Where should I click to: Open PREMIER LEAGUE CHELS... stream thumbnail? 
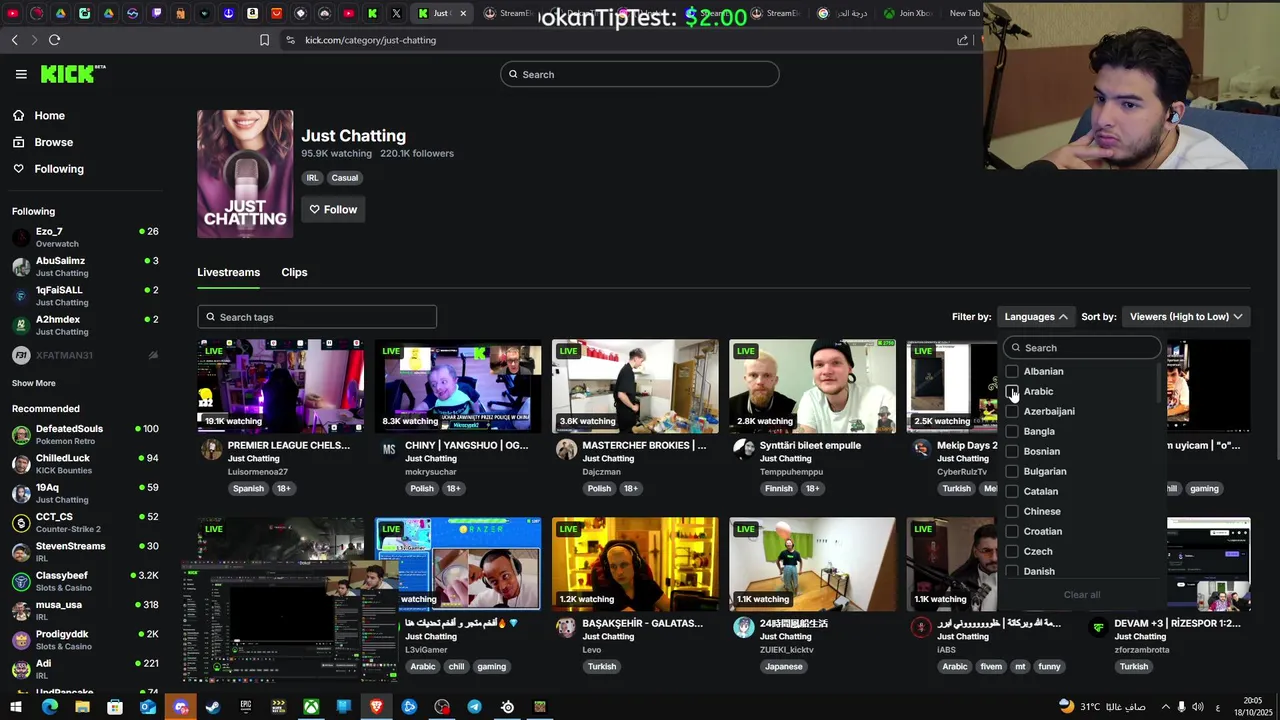[x=281, y=386]
